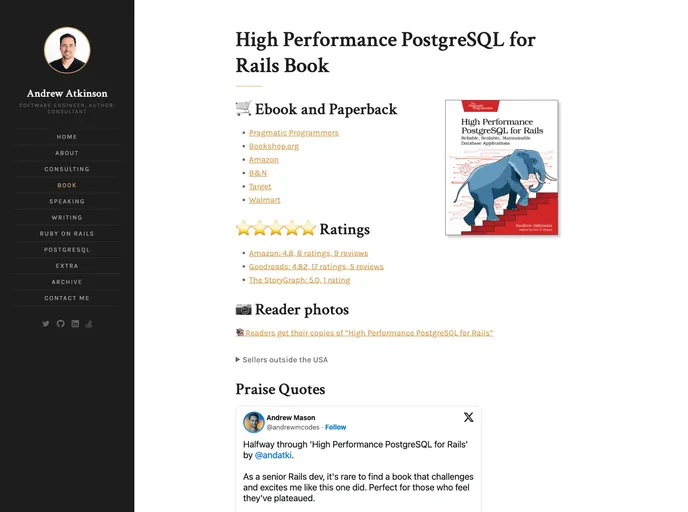Screen dimensions: 688x512
Task: Click the book cover image
Action: [x=502, y=168]
